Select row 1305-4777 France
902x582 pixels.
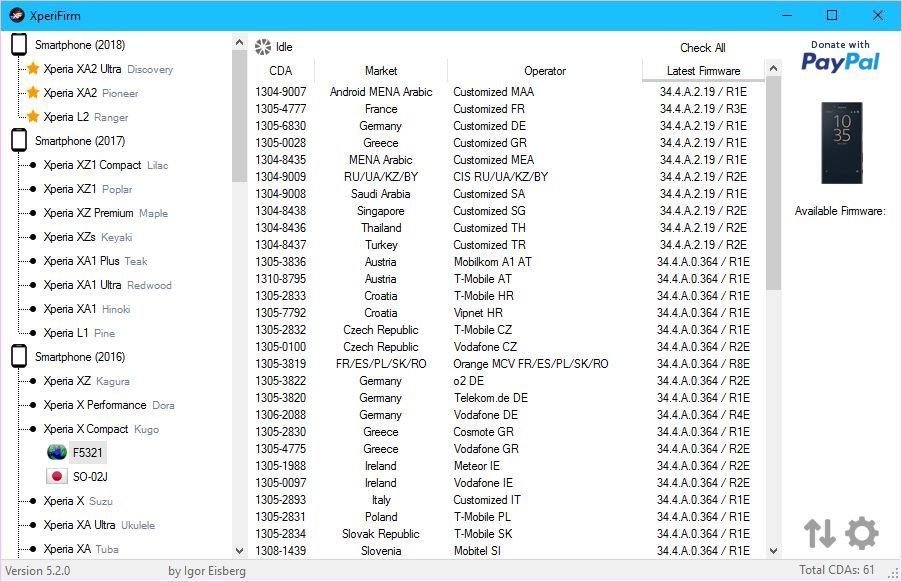click(x=507, y=109)
